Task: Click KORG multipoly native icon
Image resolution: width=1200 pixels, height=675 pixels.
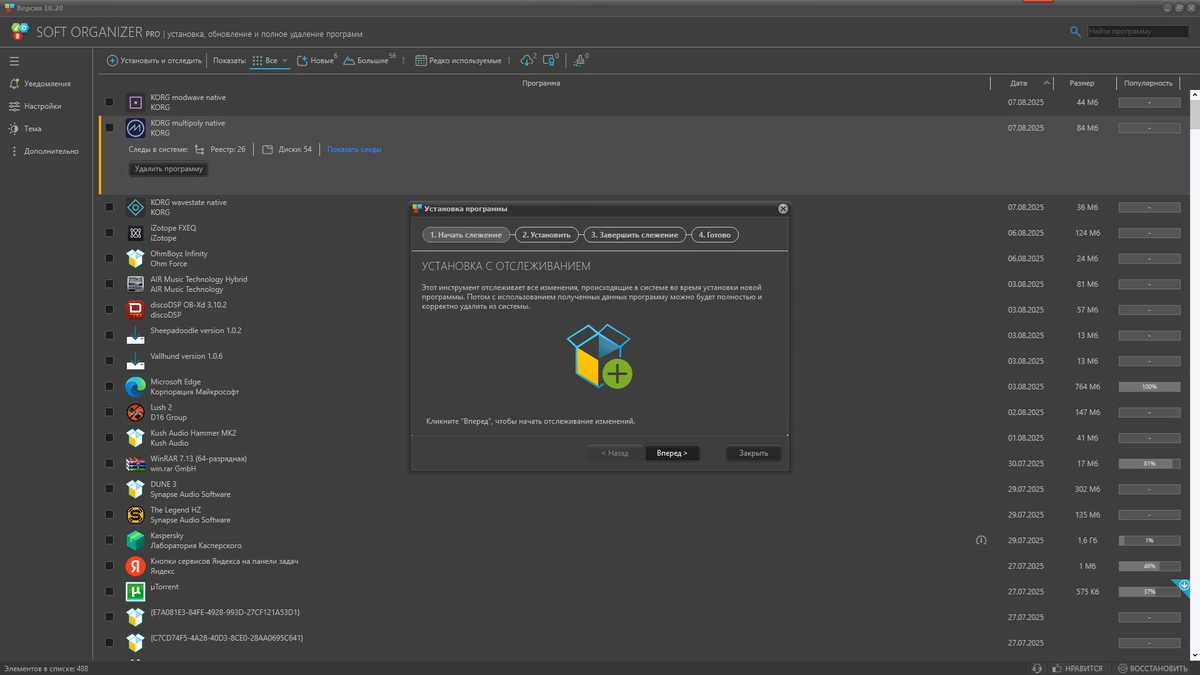Action: tap(135, 128)
